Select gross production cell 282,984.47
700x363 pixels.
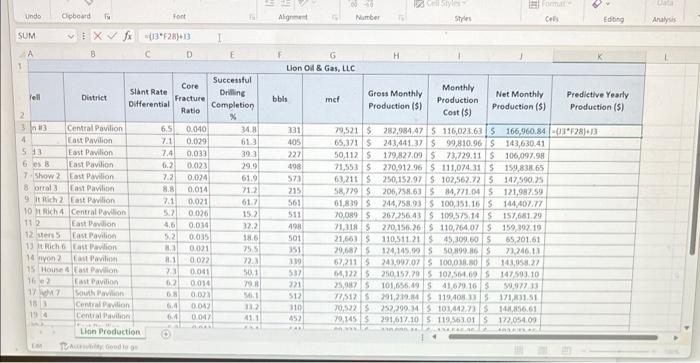[395, 131]
